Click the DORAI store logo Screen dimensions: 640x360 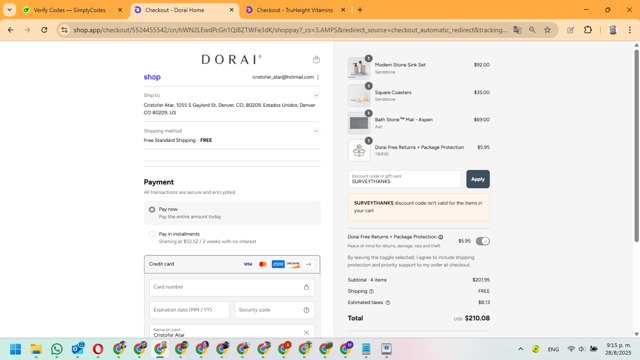[x=231, y=60]
